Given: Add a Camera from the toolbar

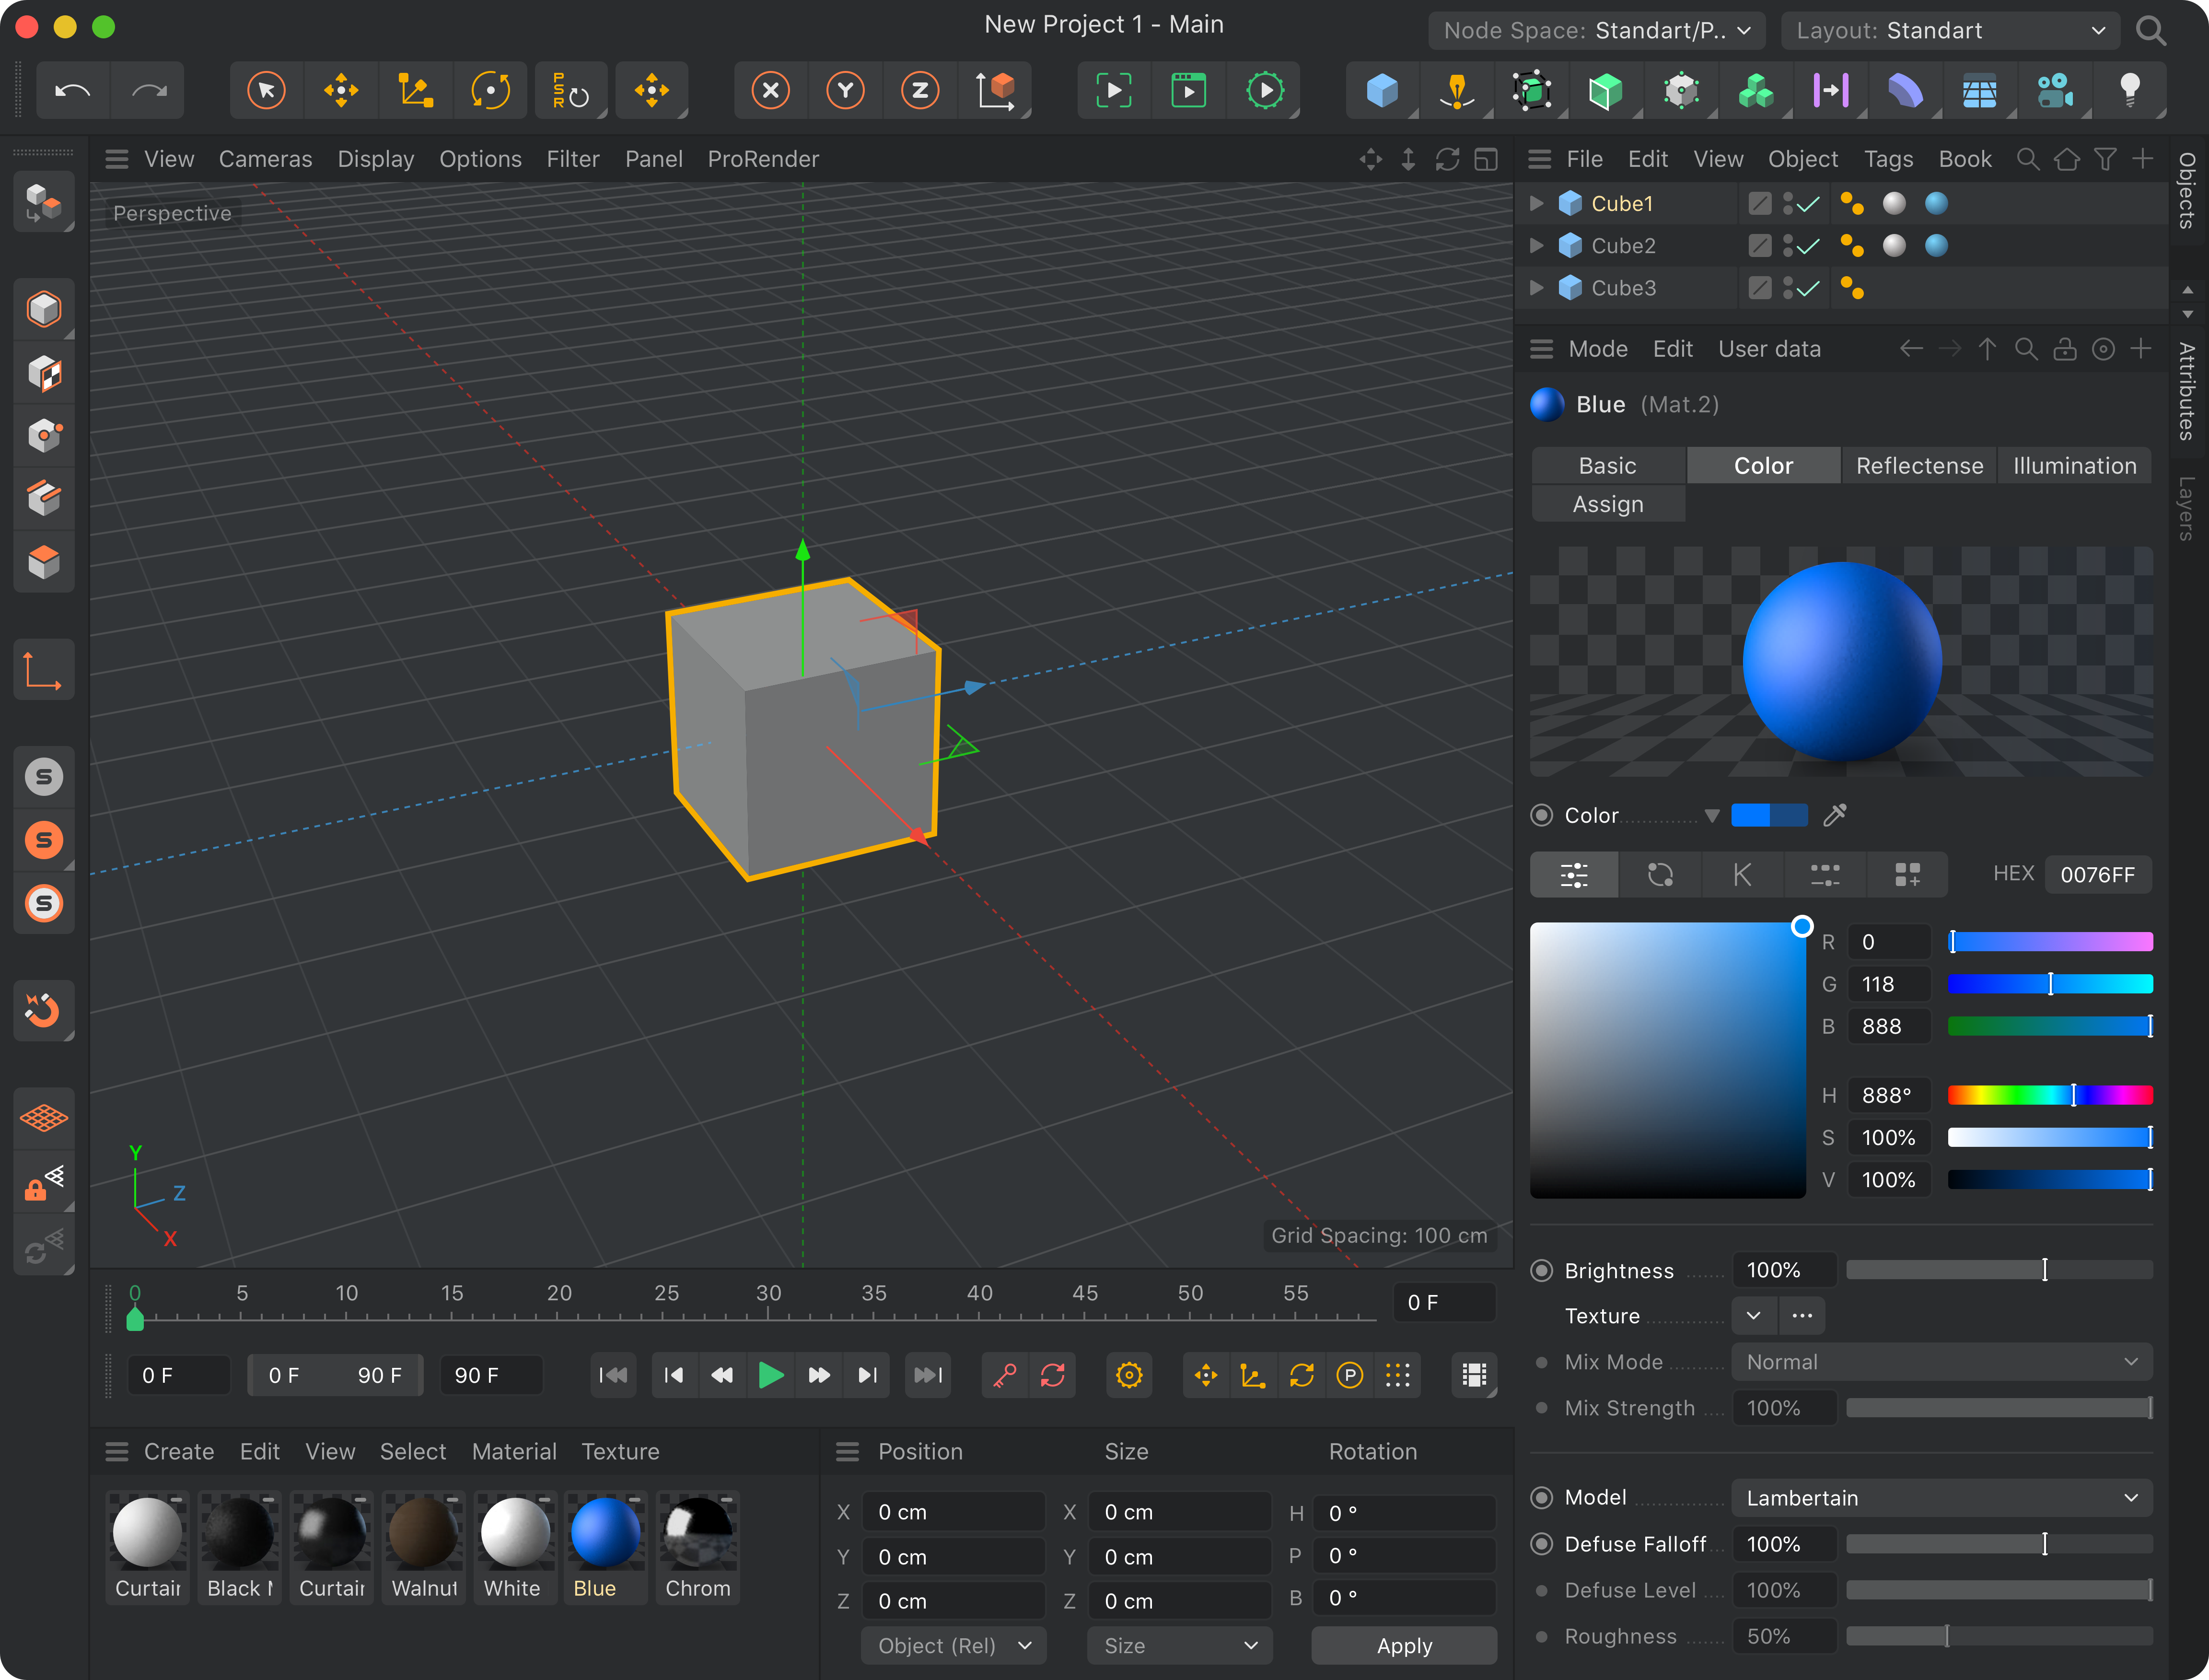Looking at the screenshot, I should (2055, 90).
